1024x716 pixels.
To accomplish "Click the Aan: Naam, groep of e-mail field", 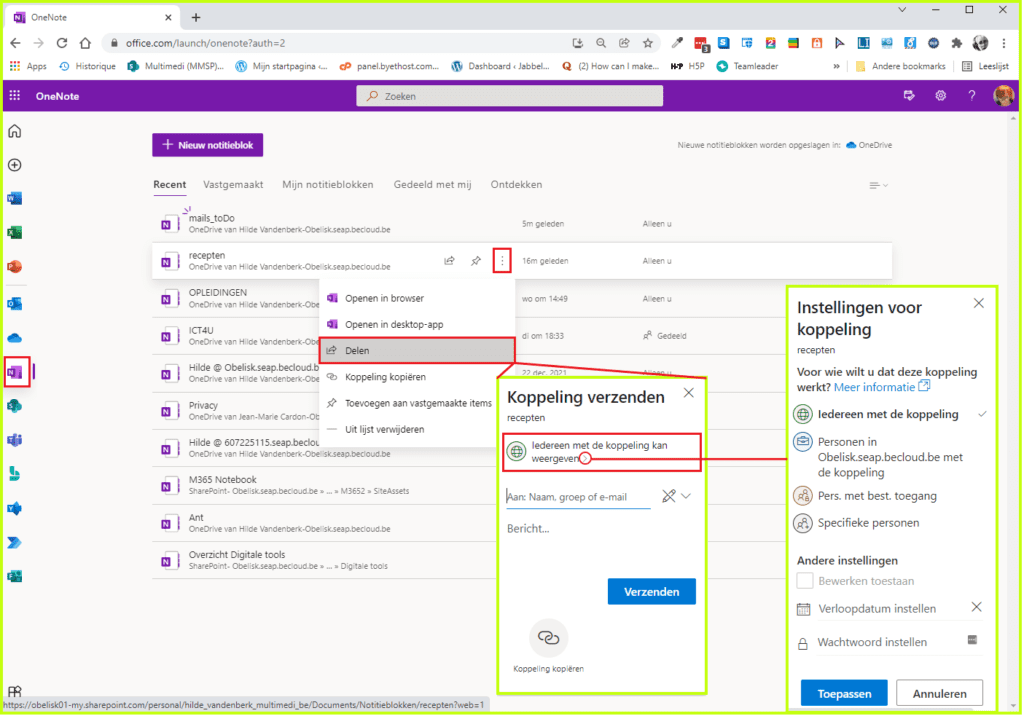I will 579,496.
